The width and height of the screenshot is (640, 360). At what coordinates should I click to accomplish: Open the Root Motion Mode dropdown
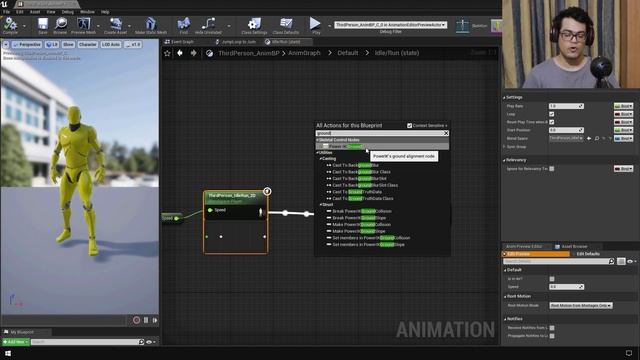pyautogui.click(x=581, y=305)
